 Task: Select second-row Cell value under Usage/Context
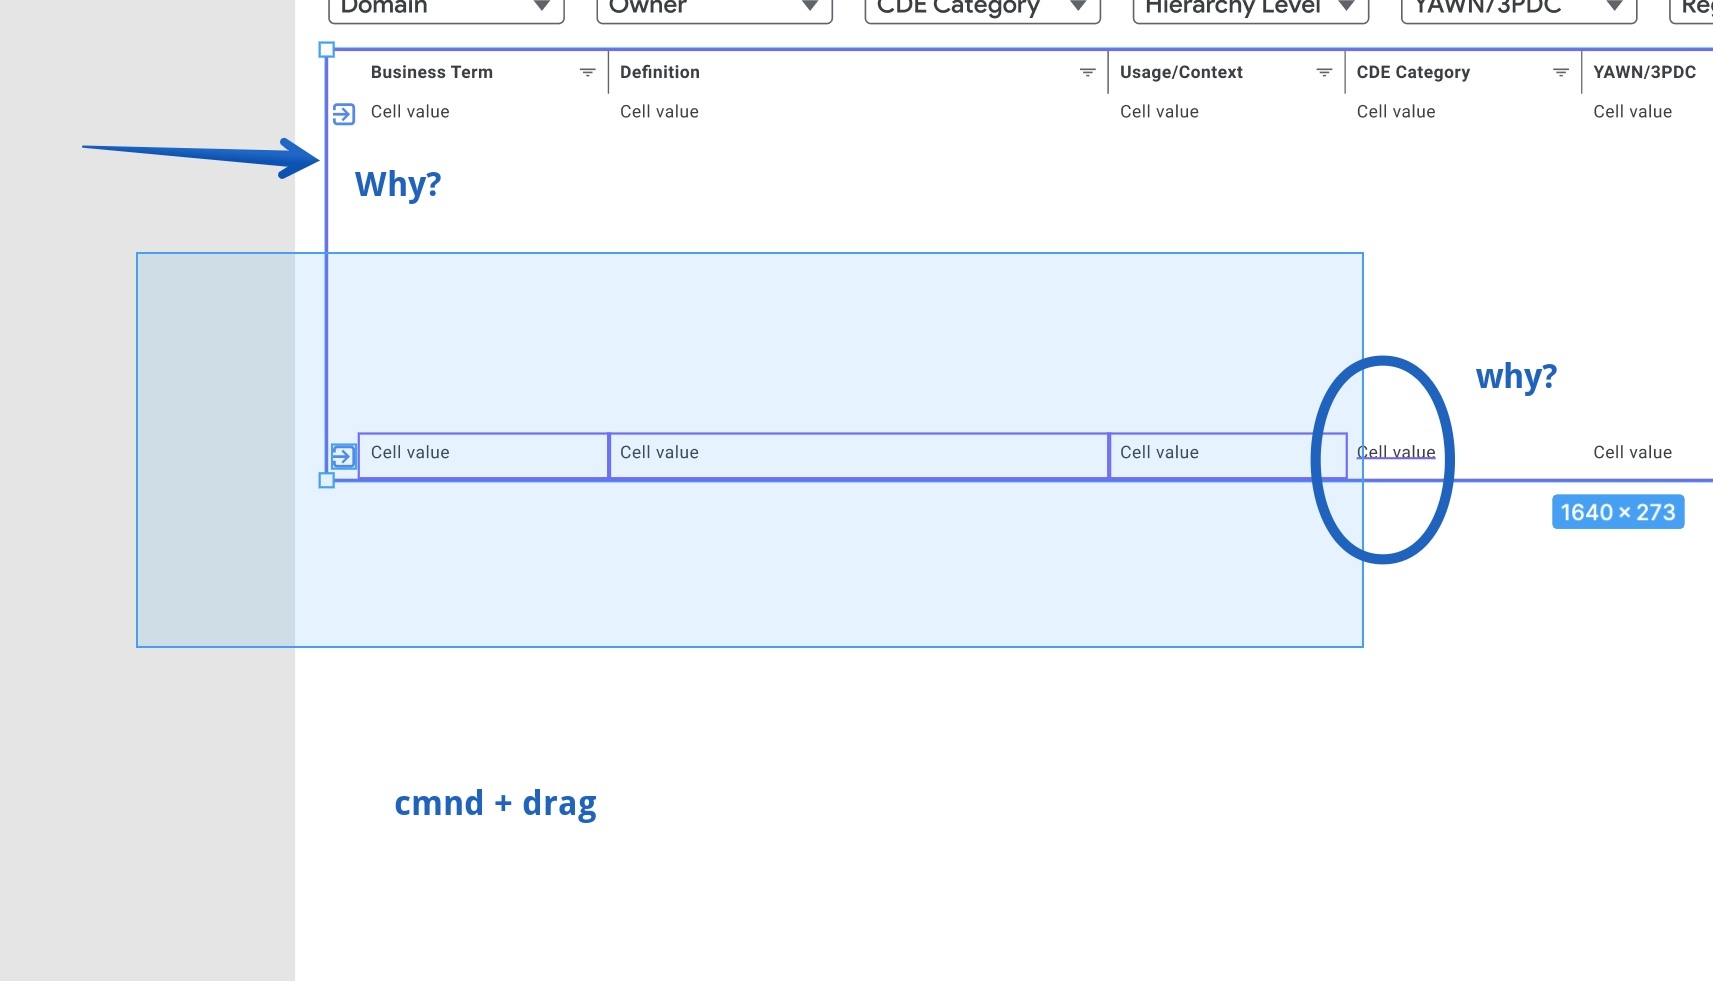pos(1159,453)
